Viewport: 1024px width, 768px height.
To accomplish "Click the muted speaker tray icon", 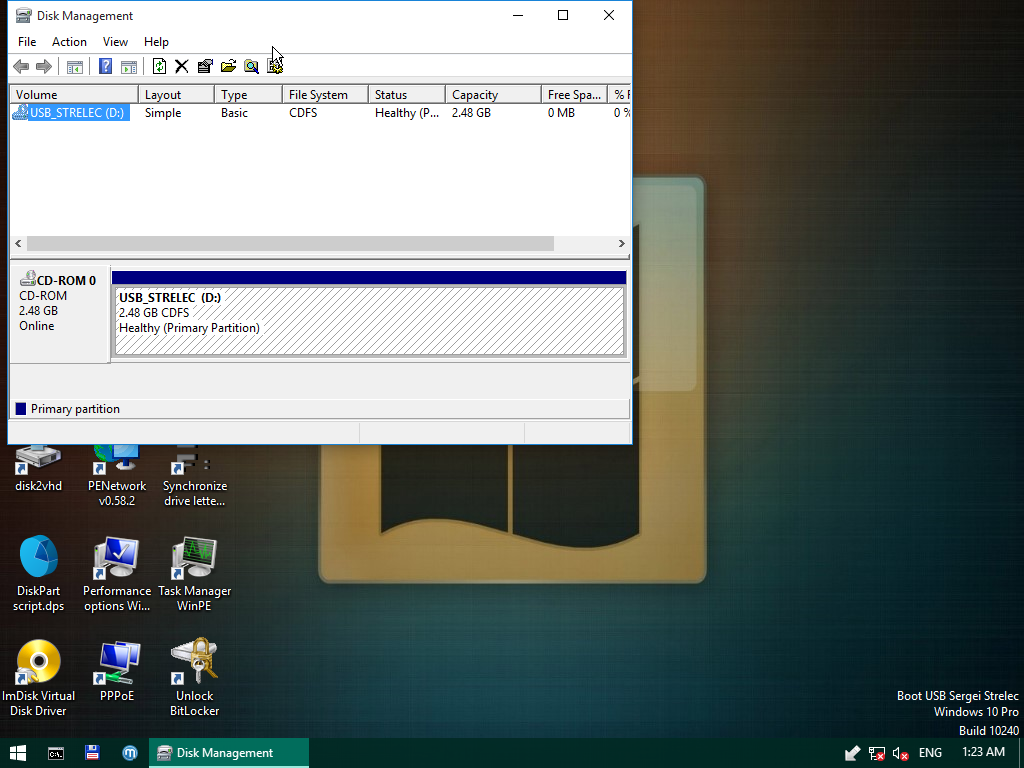I will point(901,754).
